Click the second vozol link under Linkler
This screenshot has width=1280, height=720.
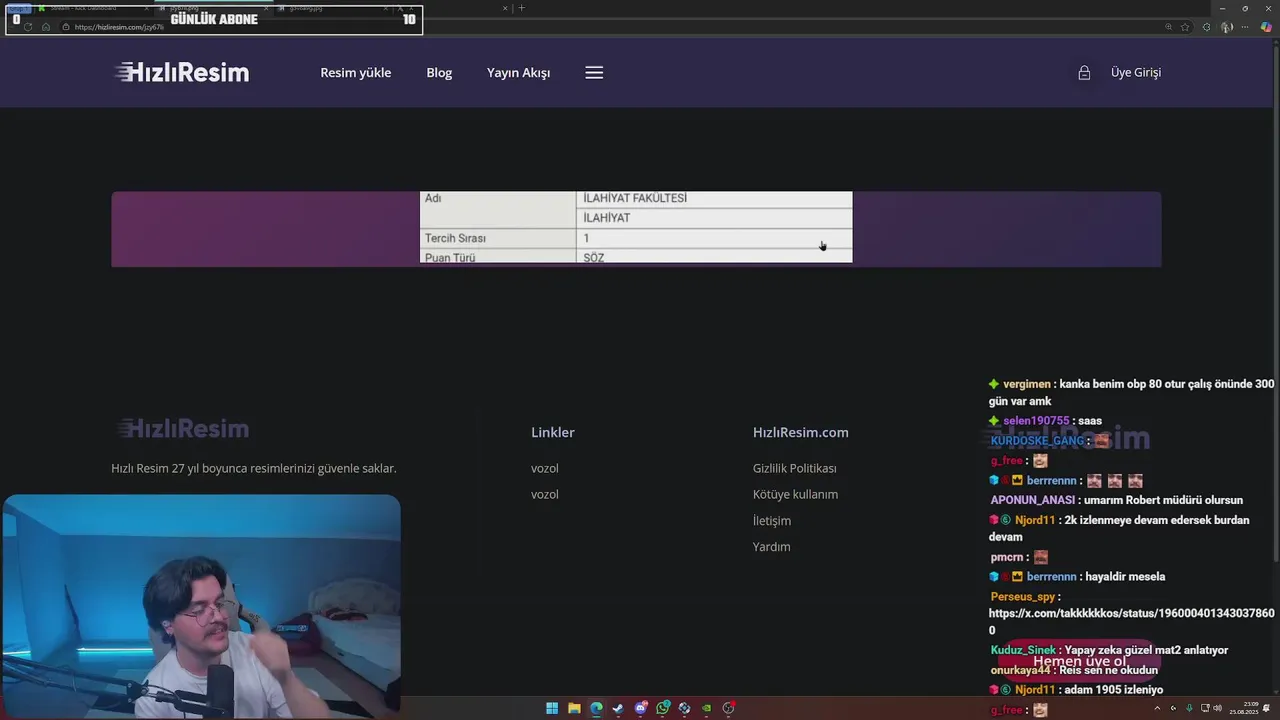click(x=544, y=494)
